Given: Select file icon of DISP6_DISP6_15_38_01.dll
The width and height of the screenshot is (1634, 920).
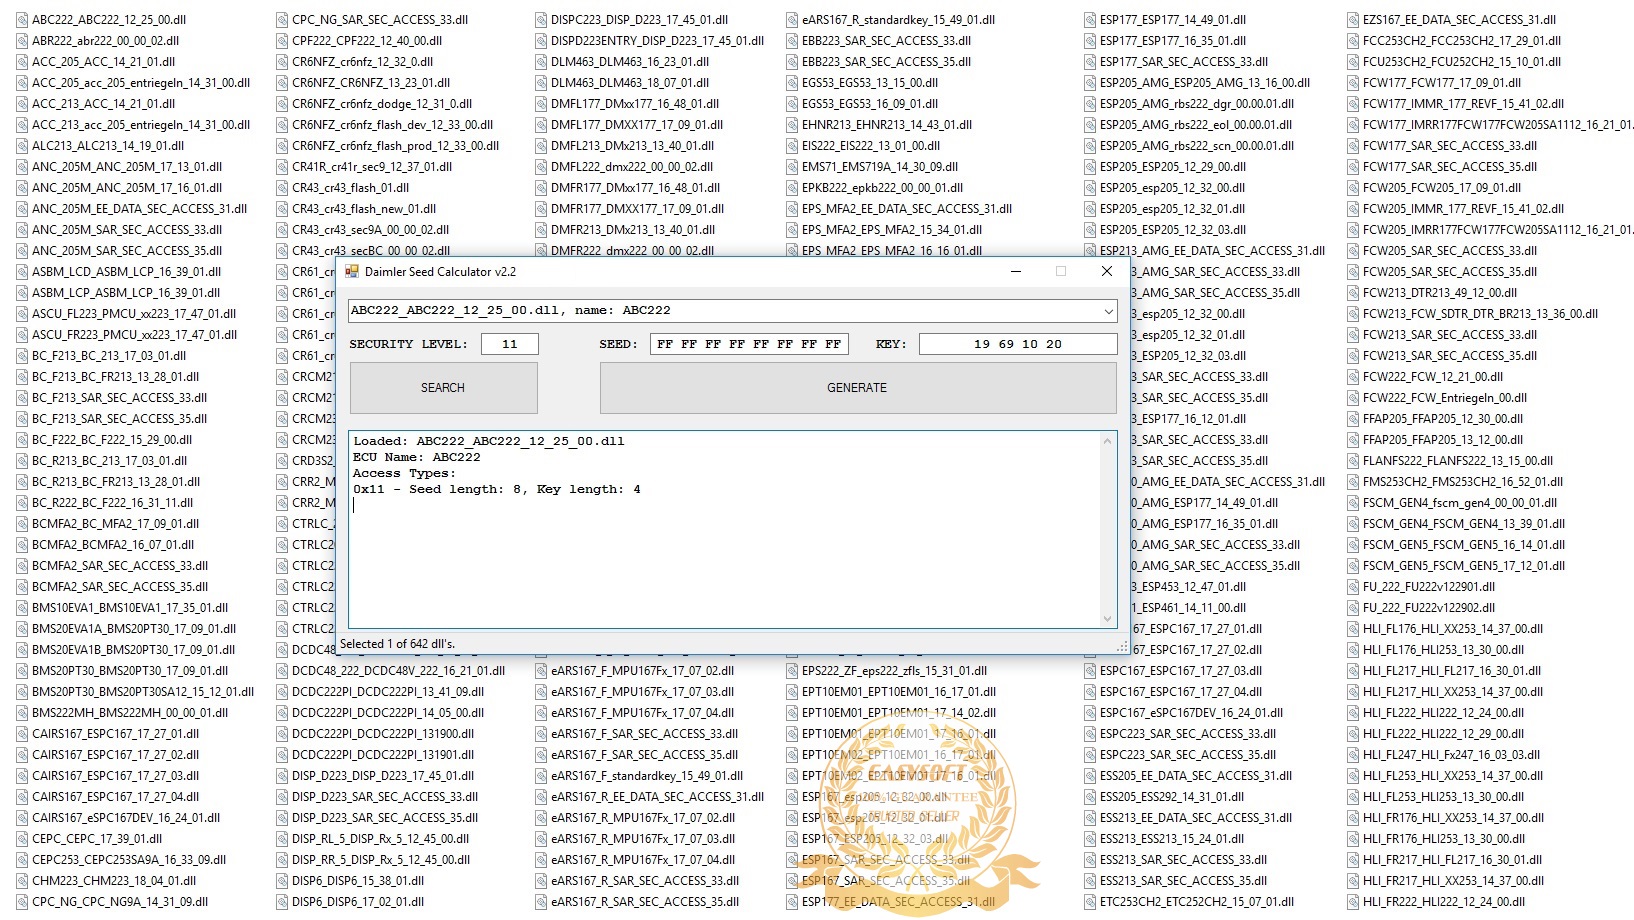Looking at the screenshot, I should (282, 880).
